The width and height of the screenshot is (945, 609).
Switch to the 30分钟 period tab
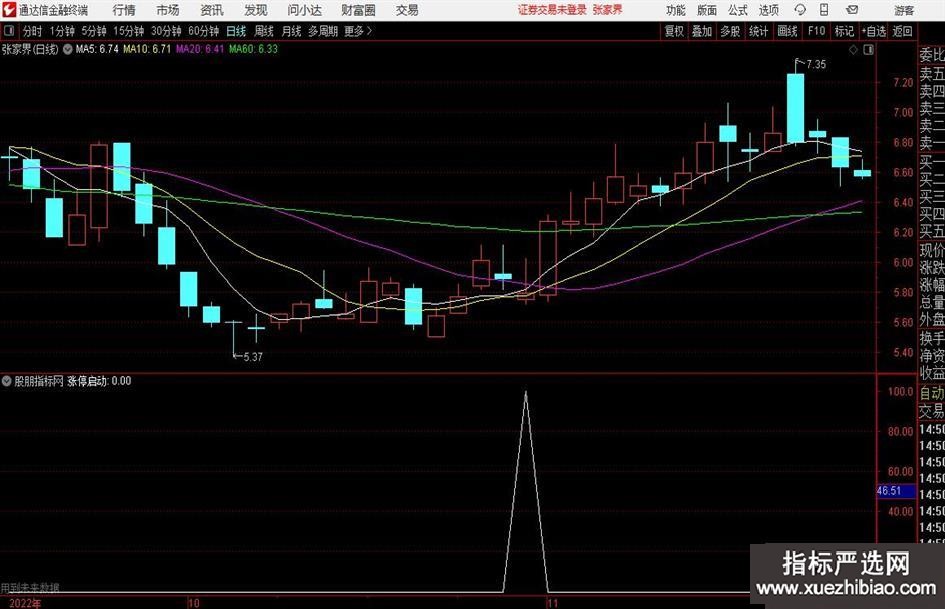(166, 31)
